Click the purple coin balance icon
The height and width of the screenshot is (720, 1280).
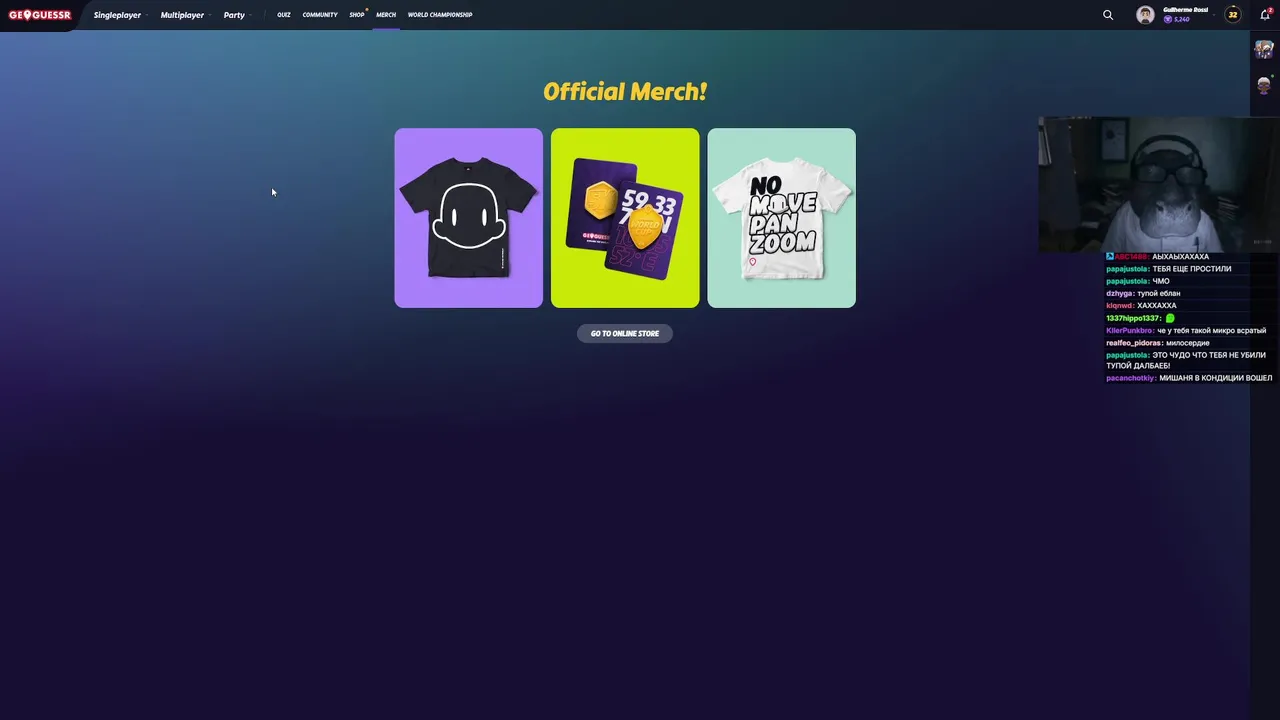[x=1167, y=19]
